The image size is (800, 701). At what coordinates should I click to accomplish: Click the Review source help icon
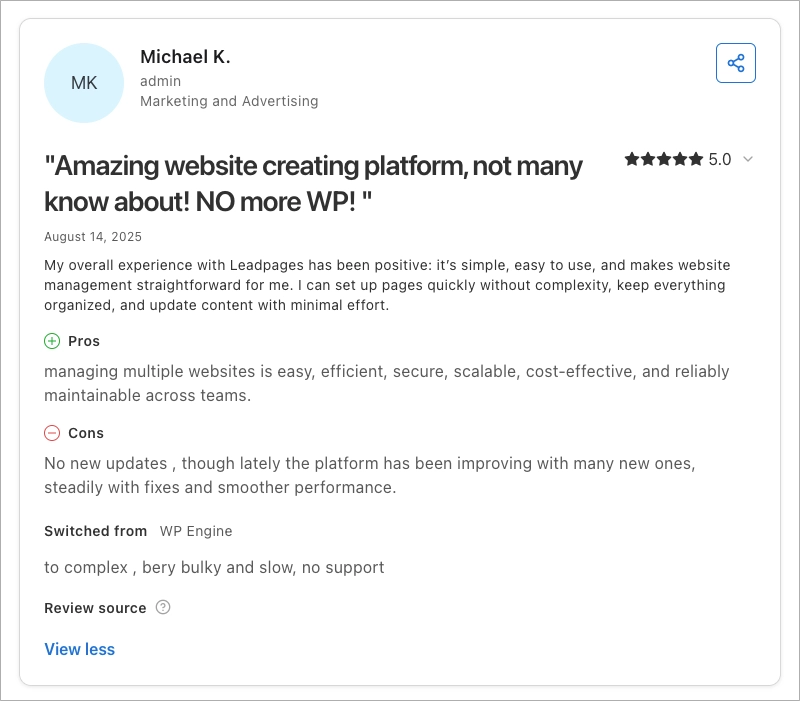coord(164,607)
